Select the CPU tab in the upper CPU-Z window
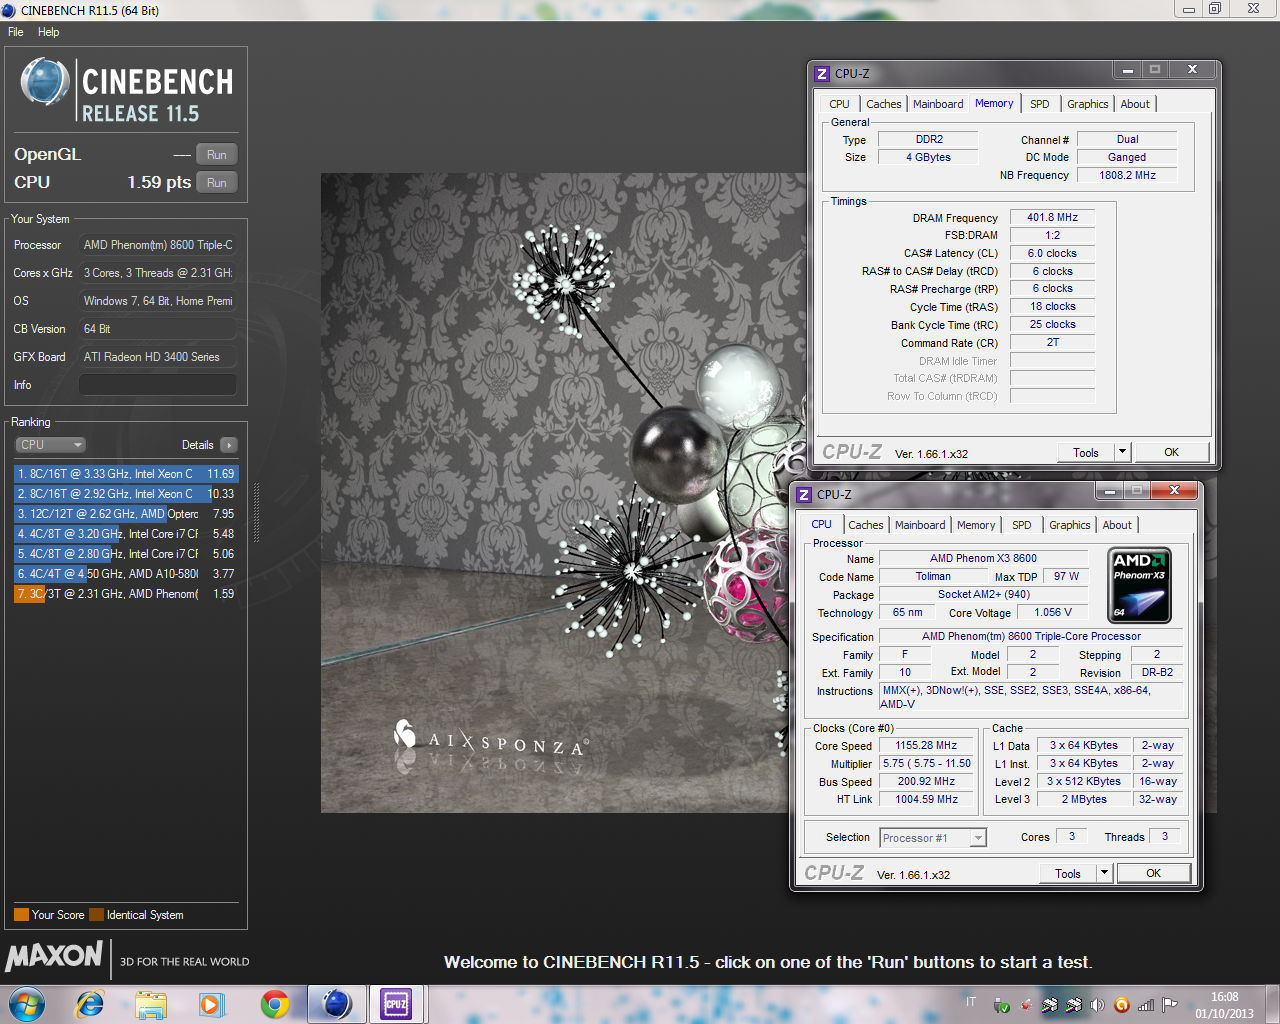1280x1024 pixels. tap(839, 104)
